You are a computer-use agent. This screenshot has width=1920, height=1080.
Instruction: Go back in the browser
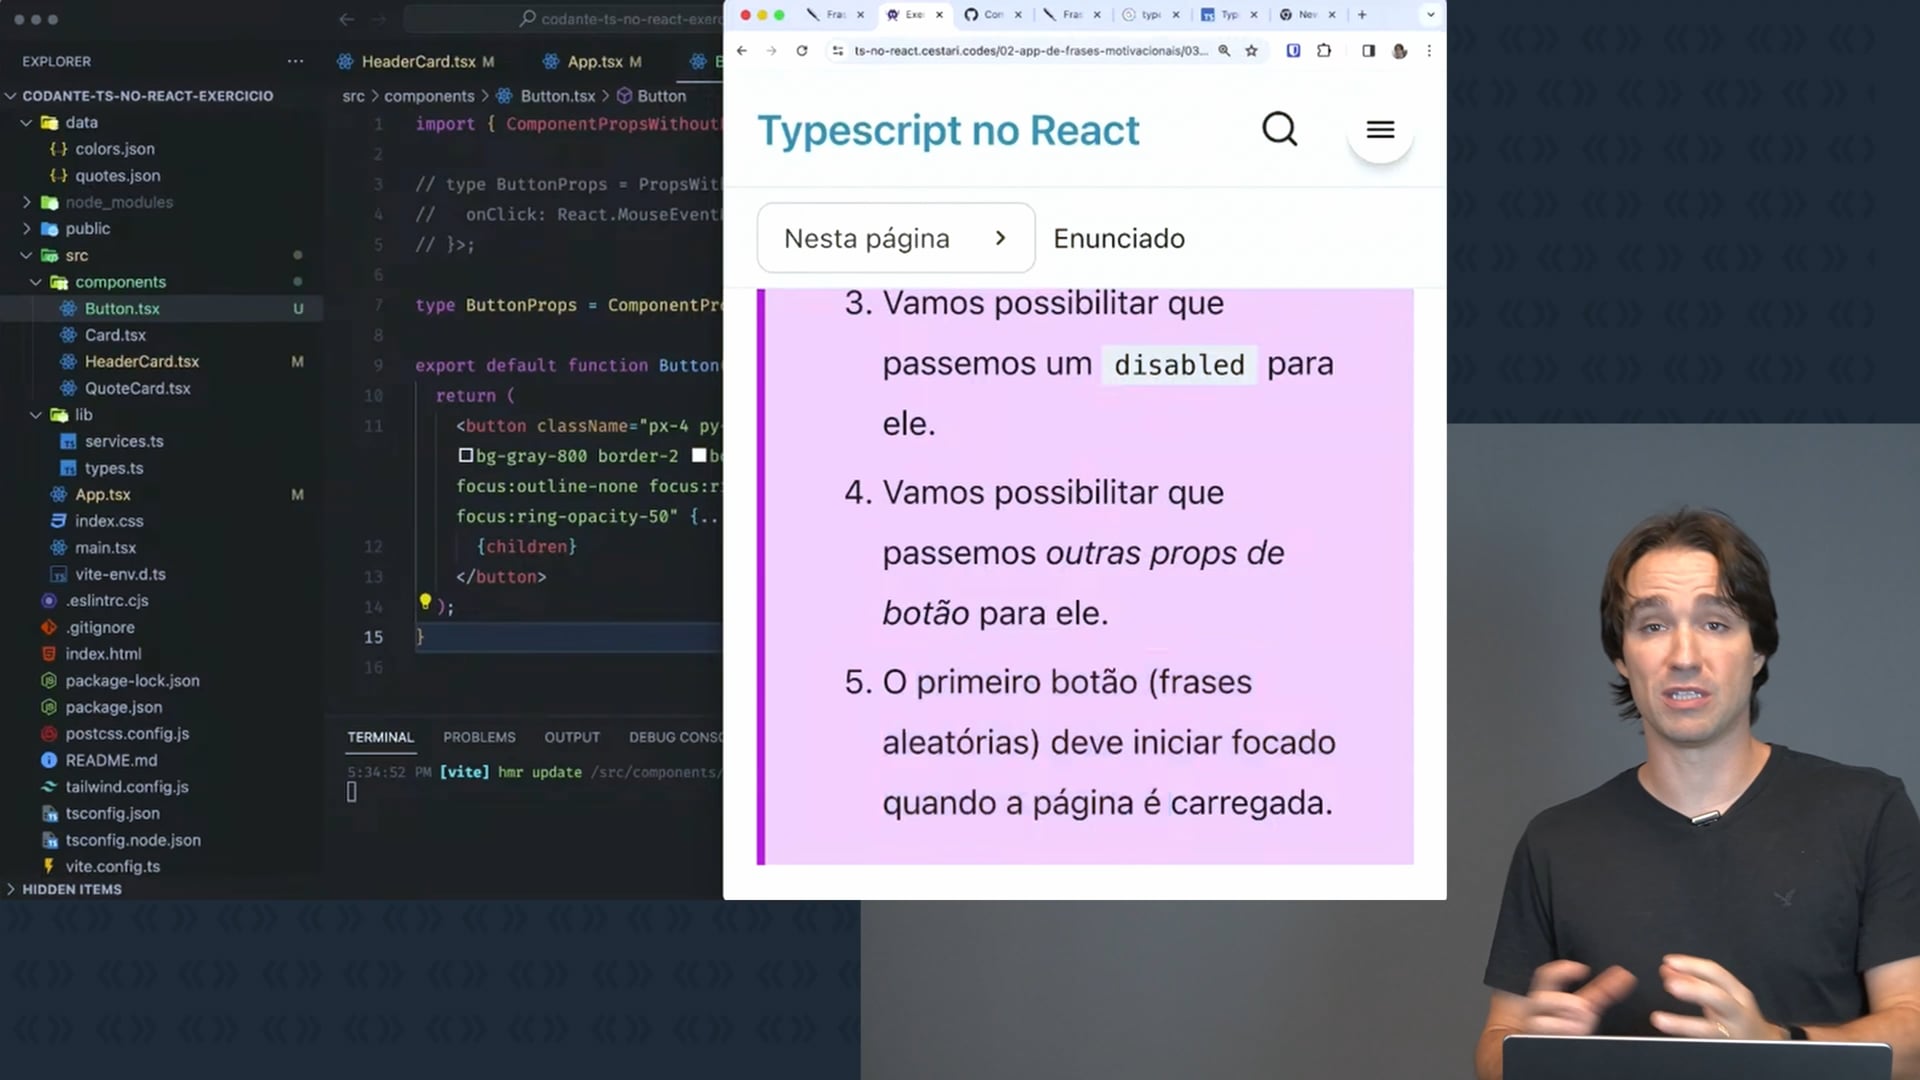point(741,51)
